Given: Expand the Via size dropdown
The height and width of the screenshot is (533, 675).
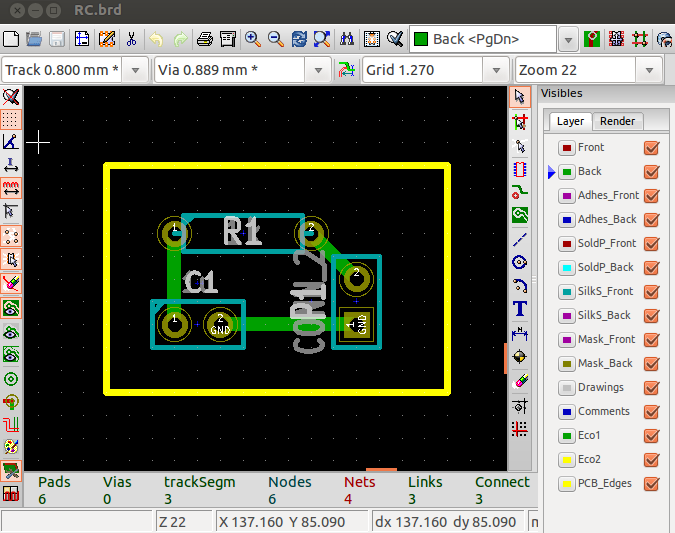Looking at the screenshot, I should (319, 70).
